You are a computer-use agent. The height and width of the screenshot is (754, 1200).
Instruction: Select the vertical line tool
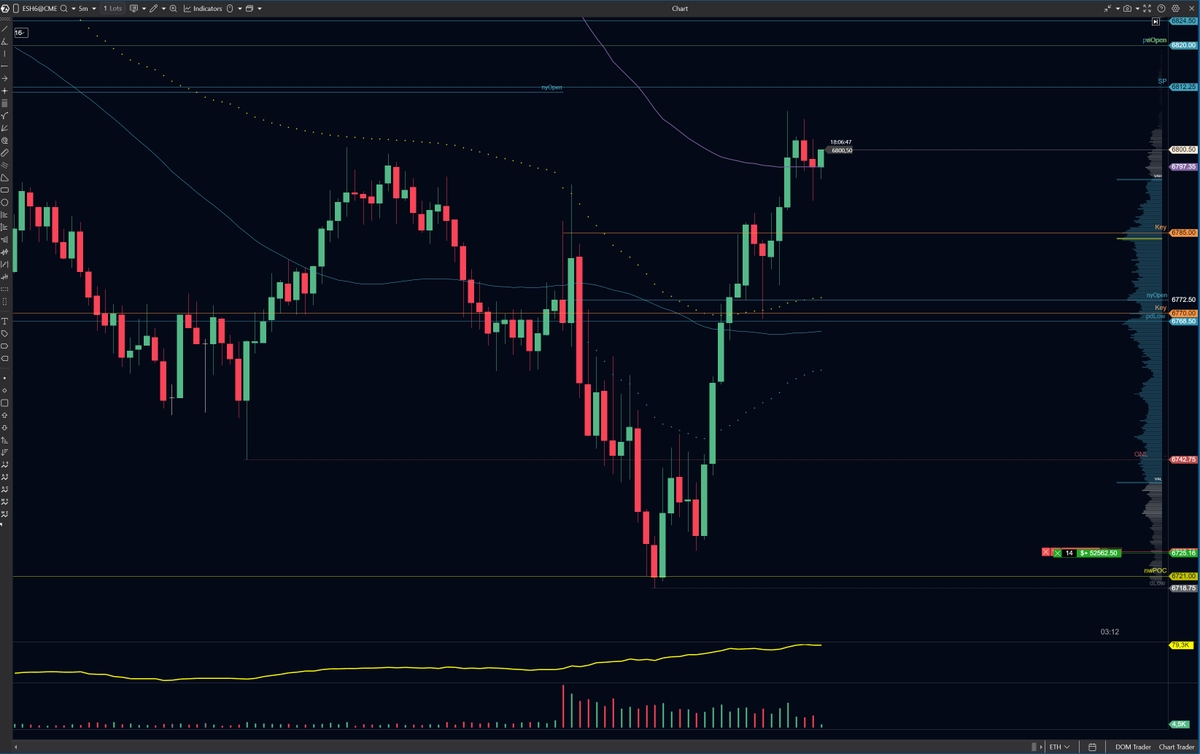coord(5,53)
